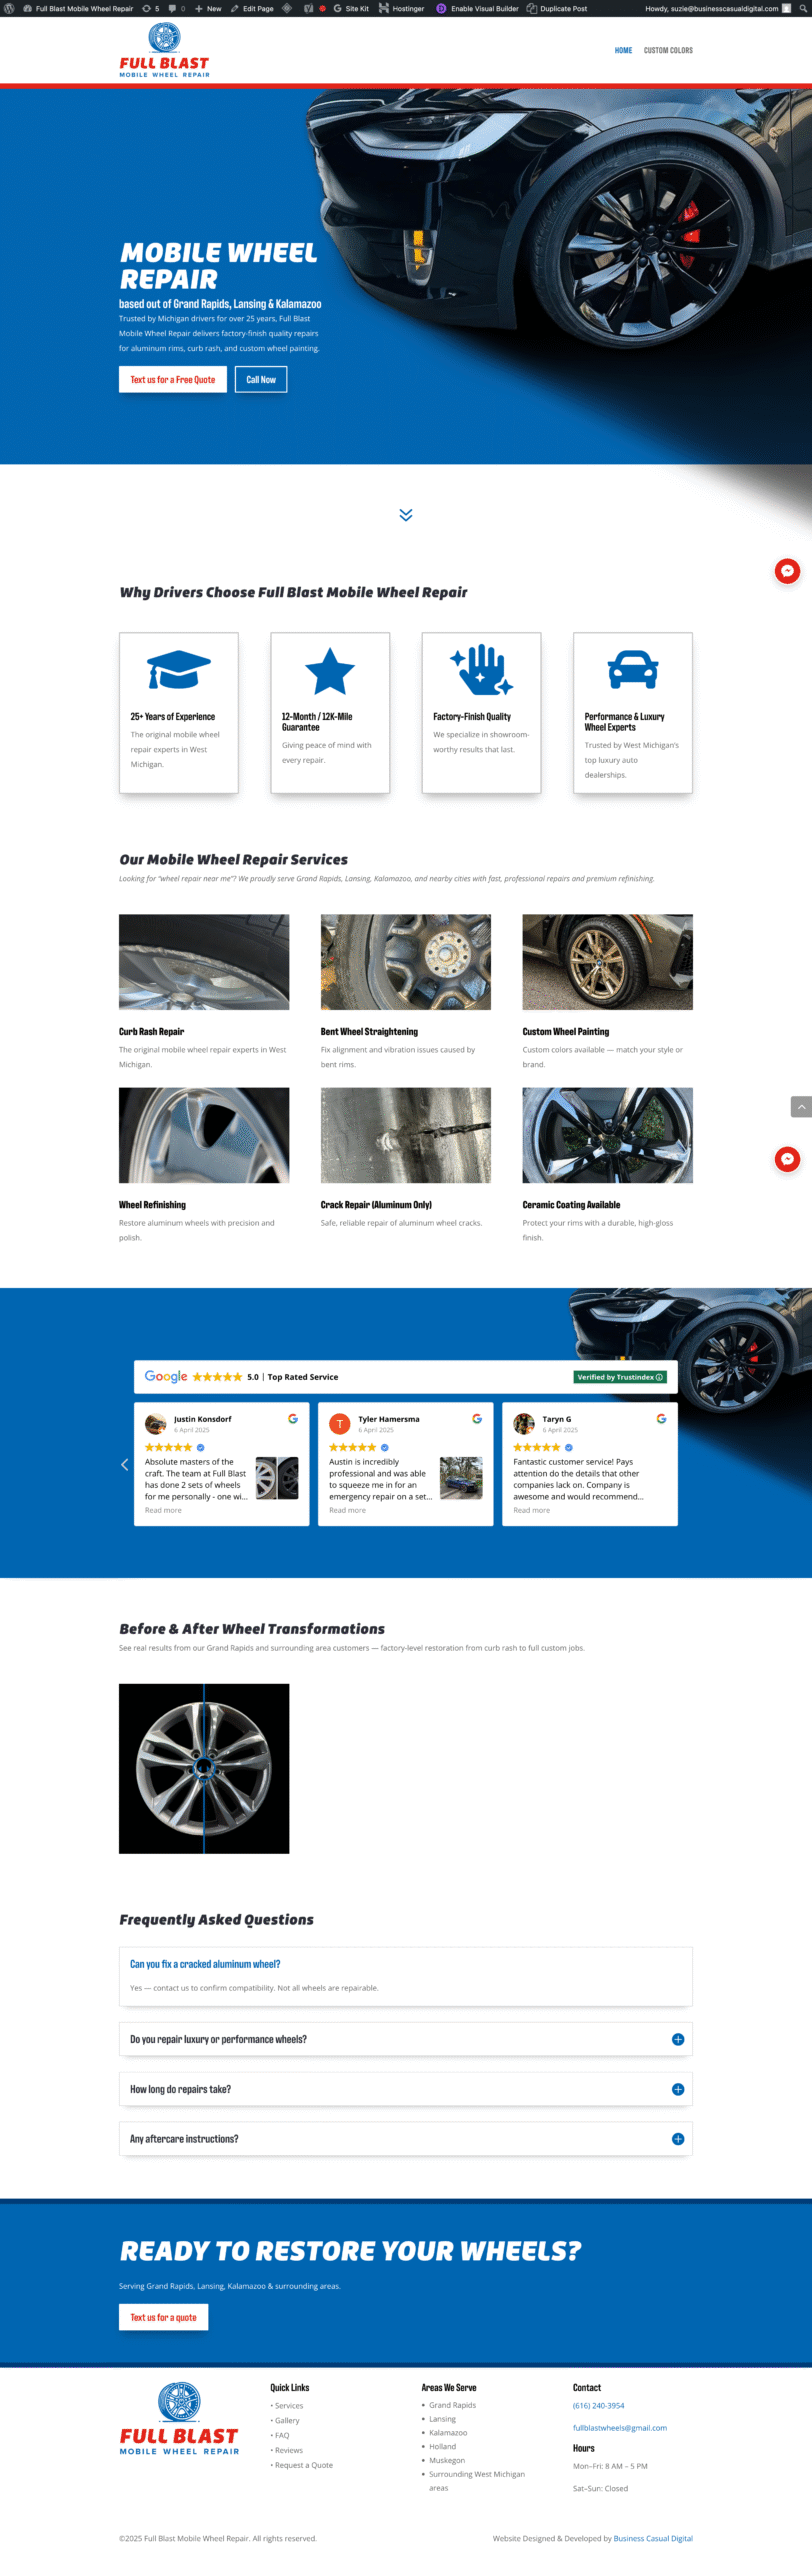This screenshot has height=2560, width=812.
Task: Click the Full Blast header logo
Action: 164,49
